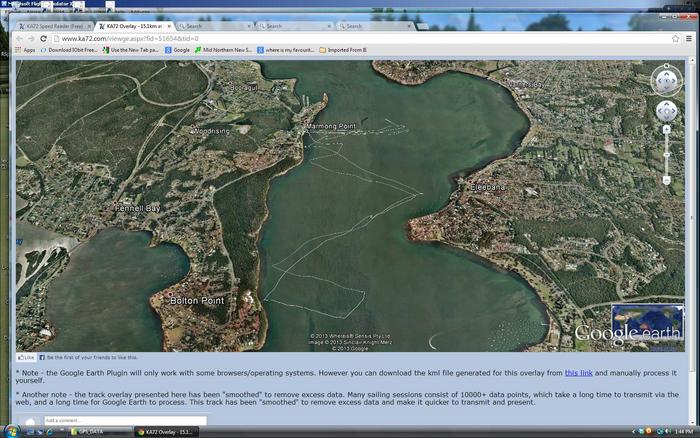Click the Marmong Point map label
The image size is (700, 438).
click(332, 126)
